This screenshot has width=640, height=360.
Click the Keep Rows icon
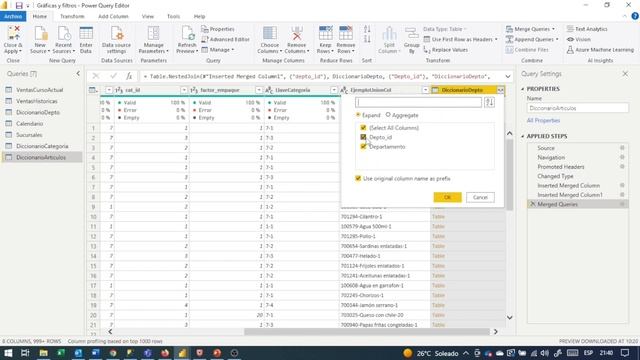tap(325, 33)
